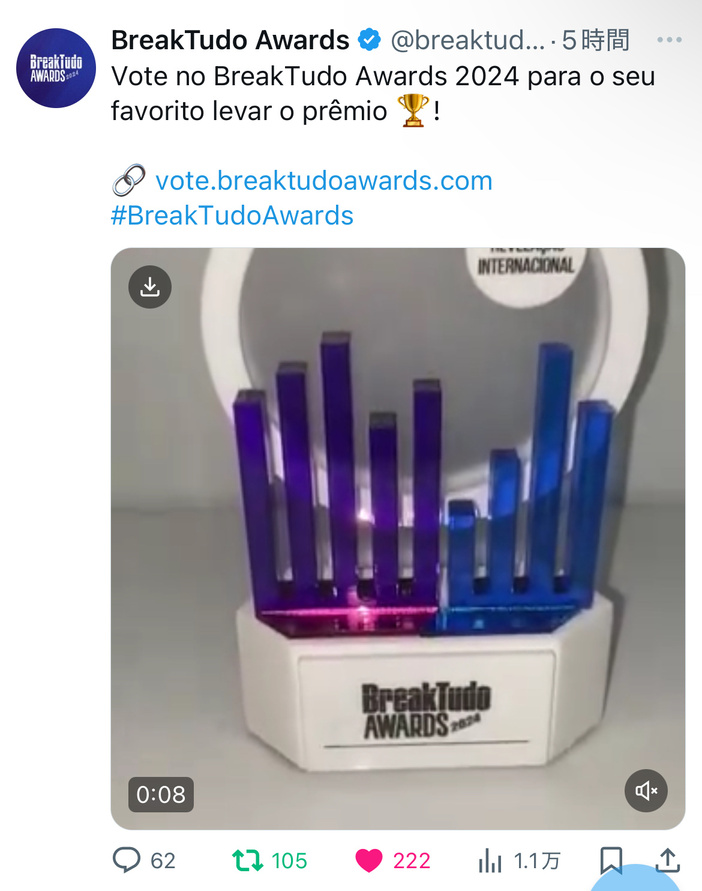
Task: Click the blue verified badge
Action: (x=369, y=40)
